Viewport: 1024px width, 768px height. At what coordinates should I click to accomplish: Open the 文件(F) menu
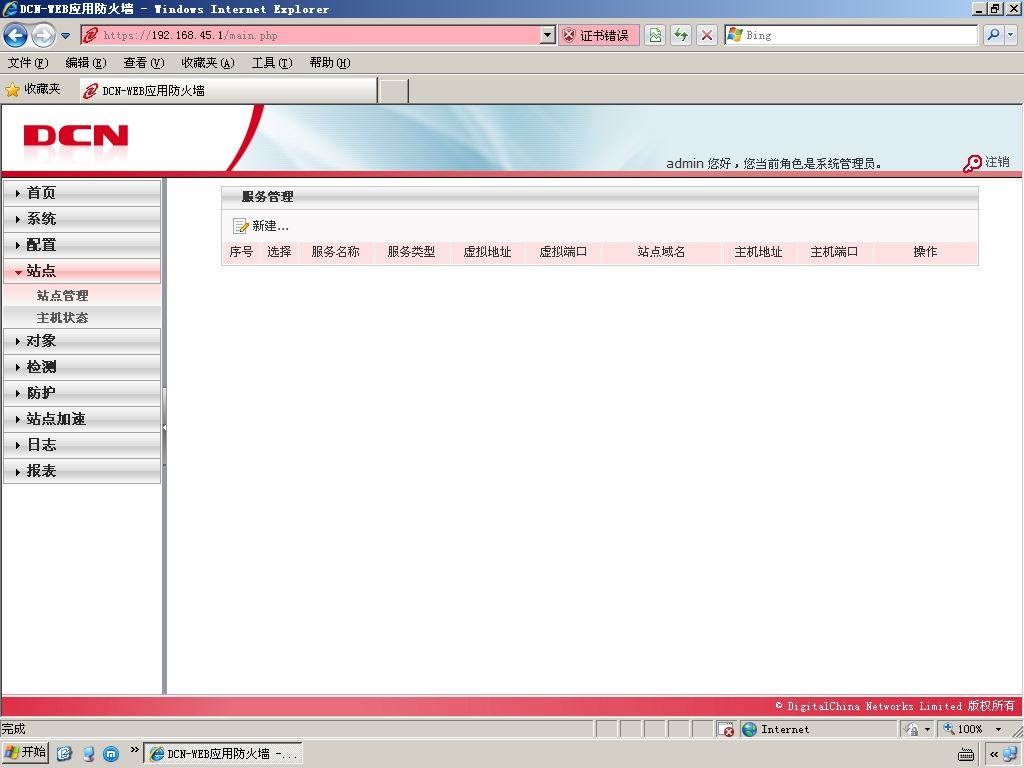(28, 63)
